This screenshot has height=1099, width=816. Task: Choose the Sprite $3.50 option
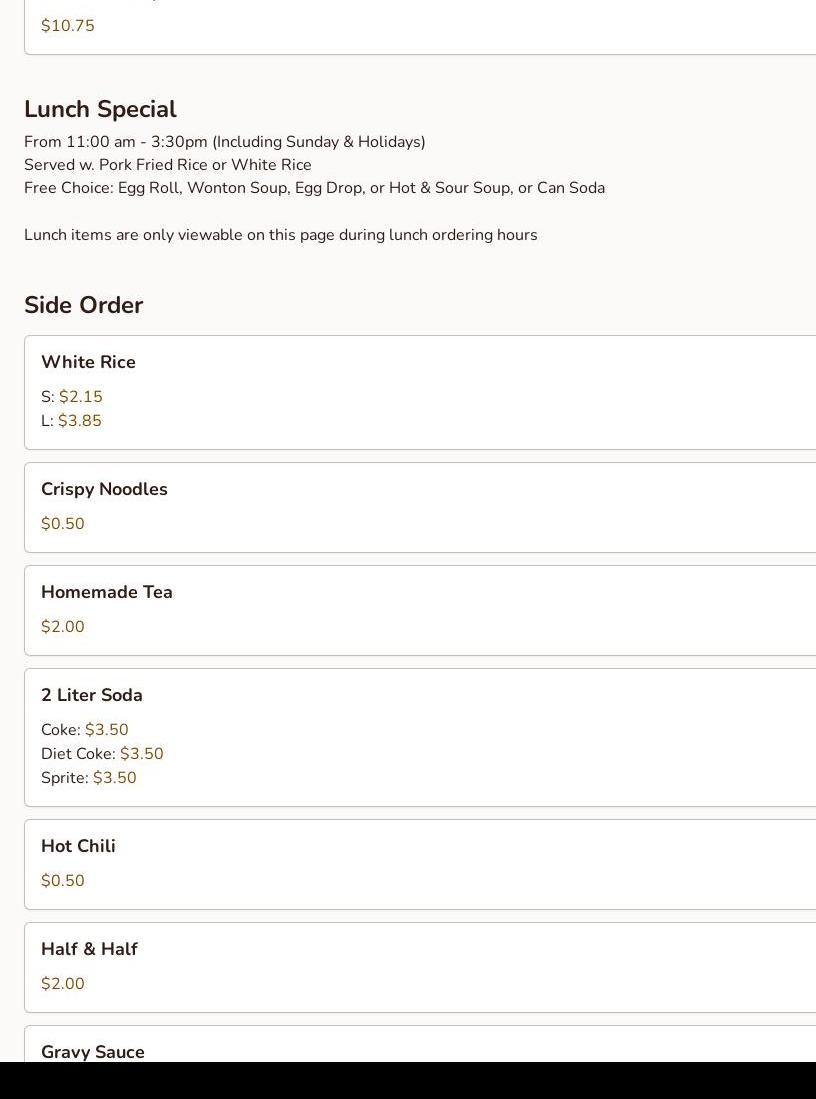tap(89, 777)
